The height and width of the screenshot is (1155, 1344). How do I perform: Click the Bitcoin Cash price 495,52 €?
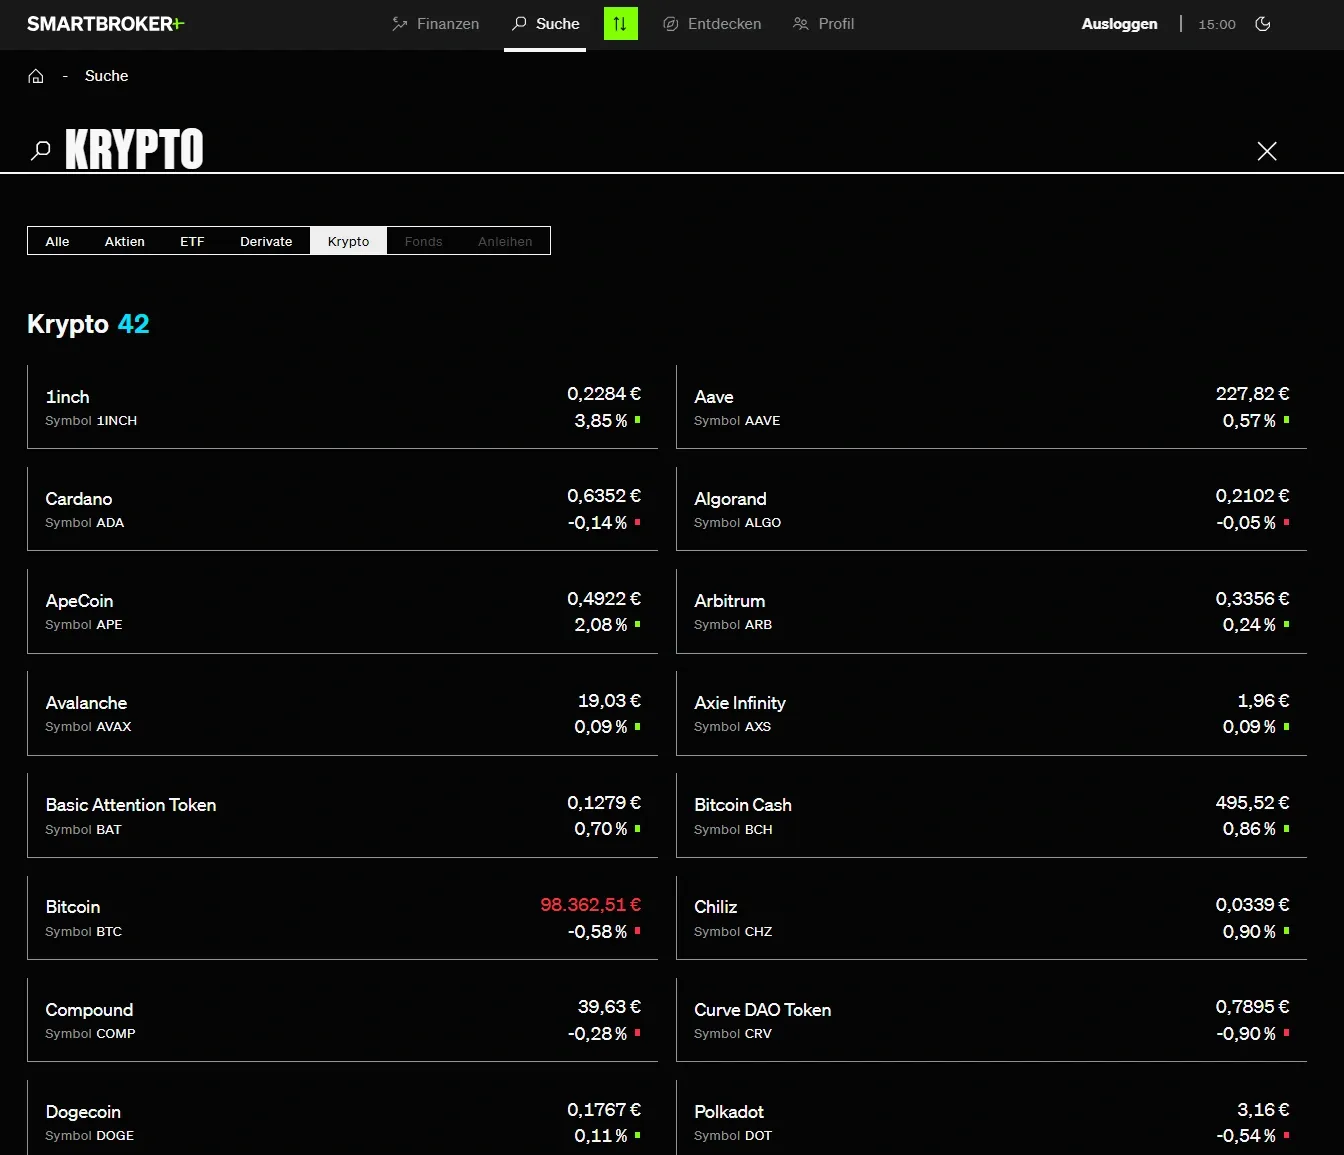point(1252,803)
